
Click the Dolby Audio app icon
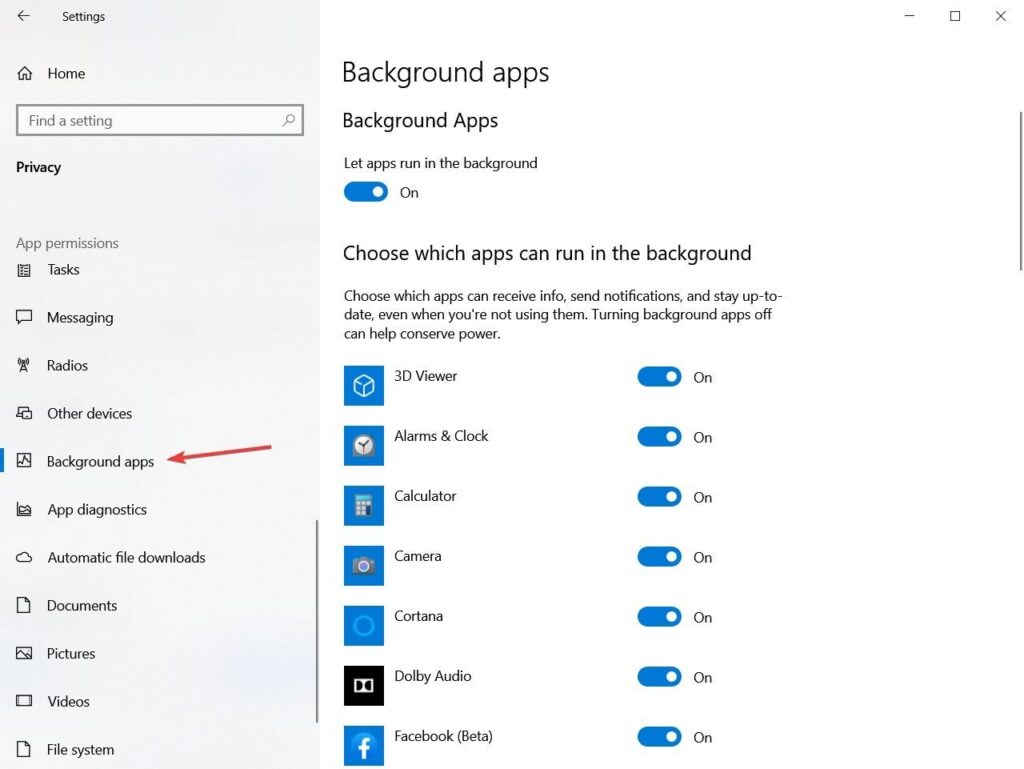364,685
